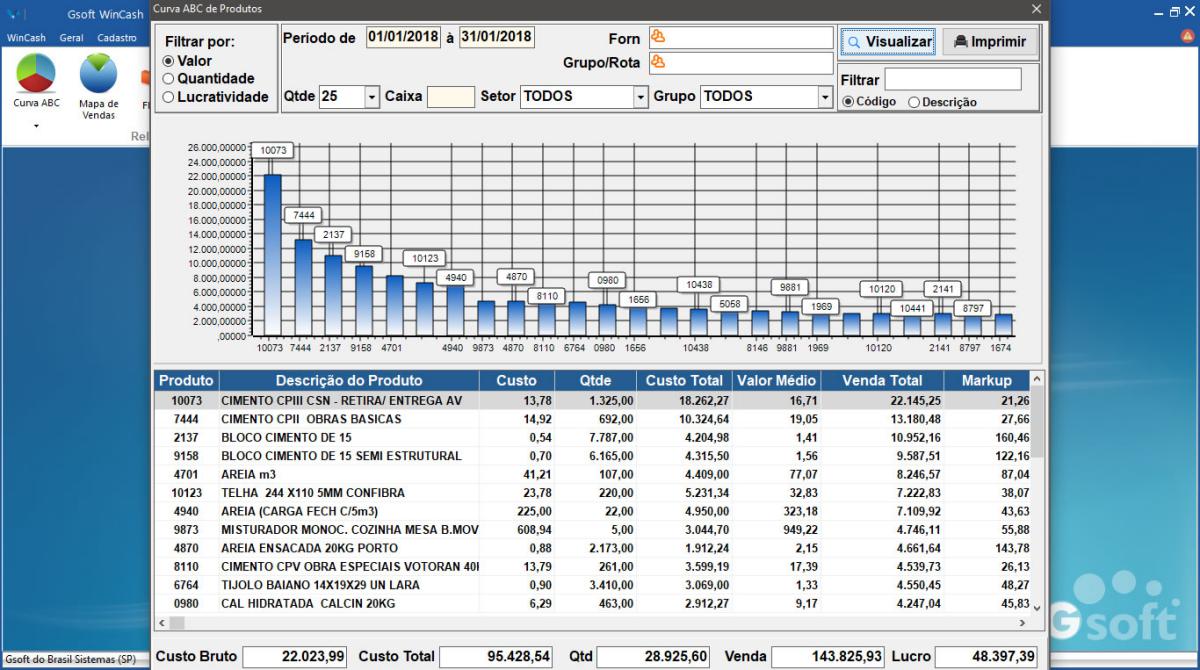Sort by the Venda Total column header
The image size is (1200, 670).
883,381
